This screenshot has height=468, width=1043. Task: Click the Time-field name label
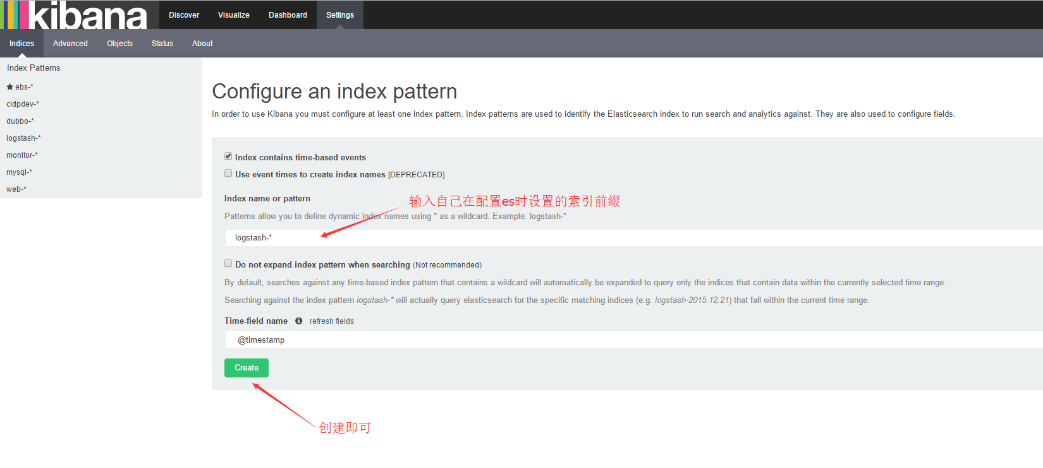click(x=256, y=320)
